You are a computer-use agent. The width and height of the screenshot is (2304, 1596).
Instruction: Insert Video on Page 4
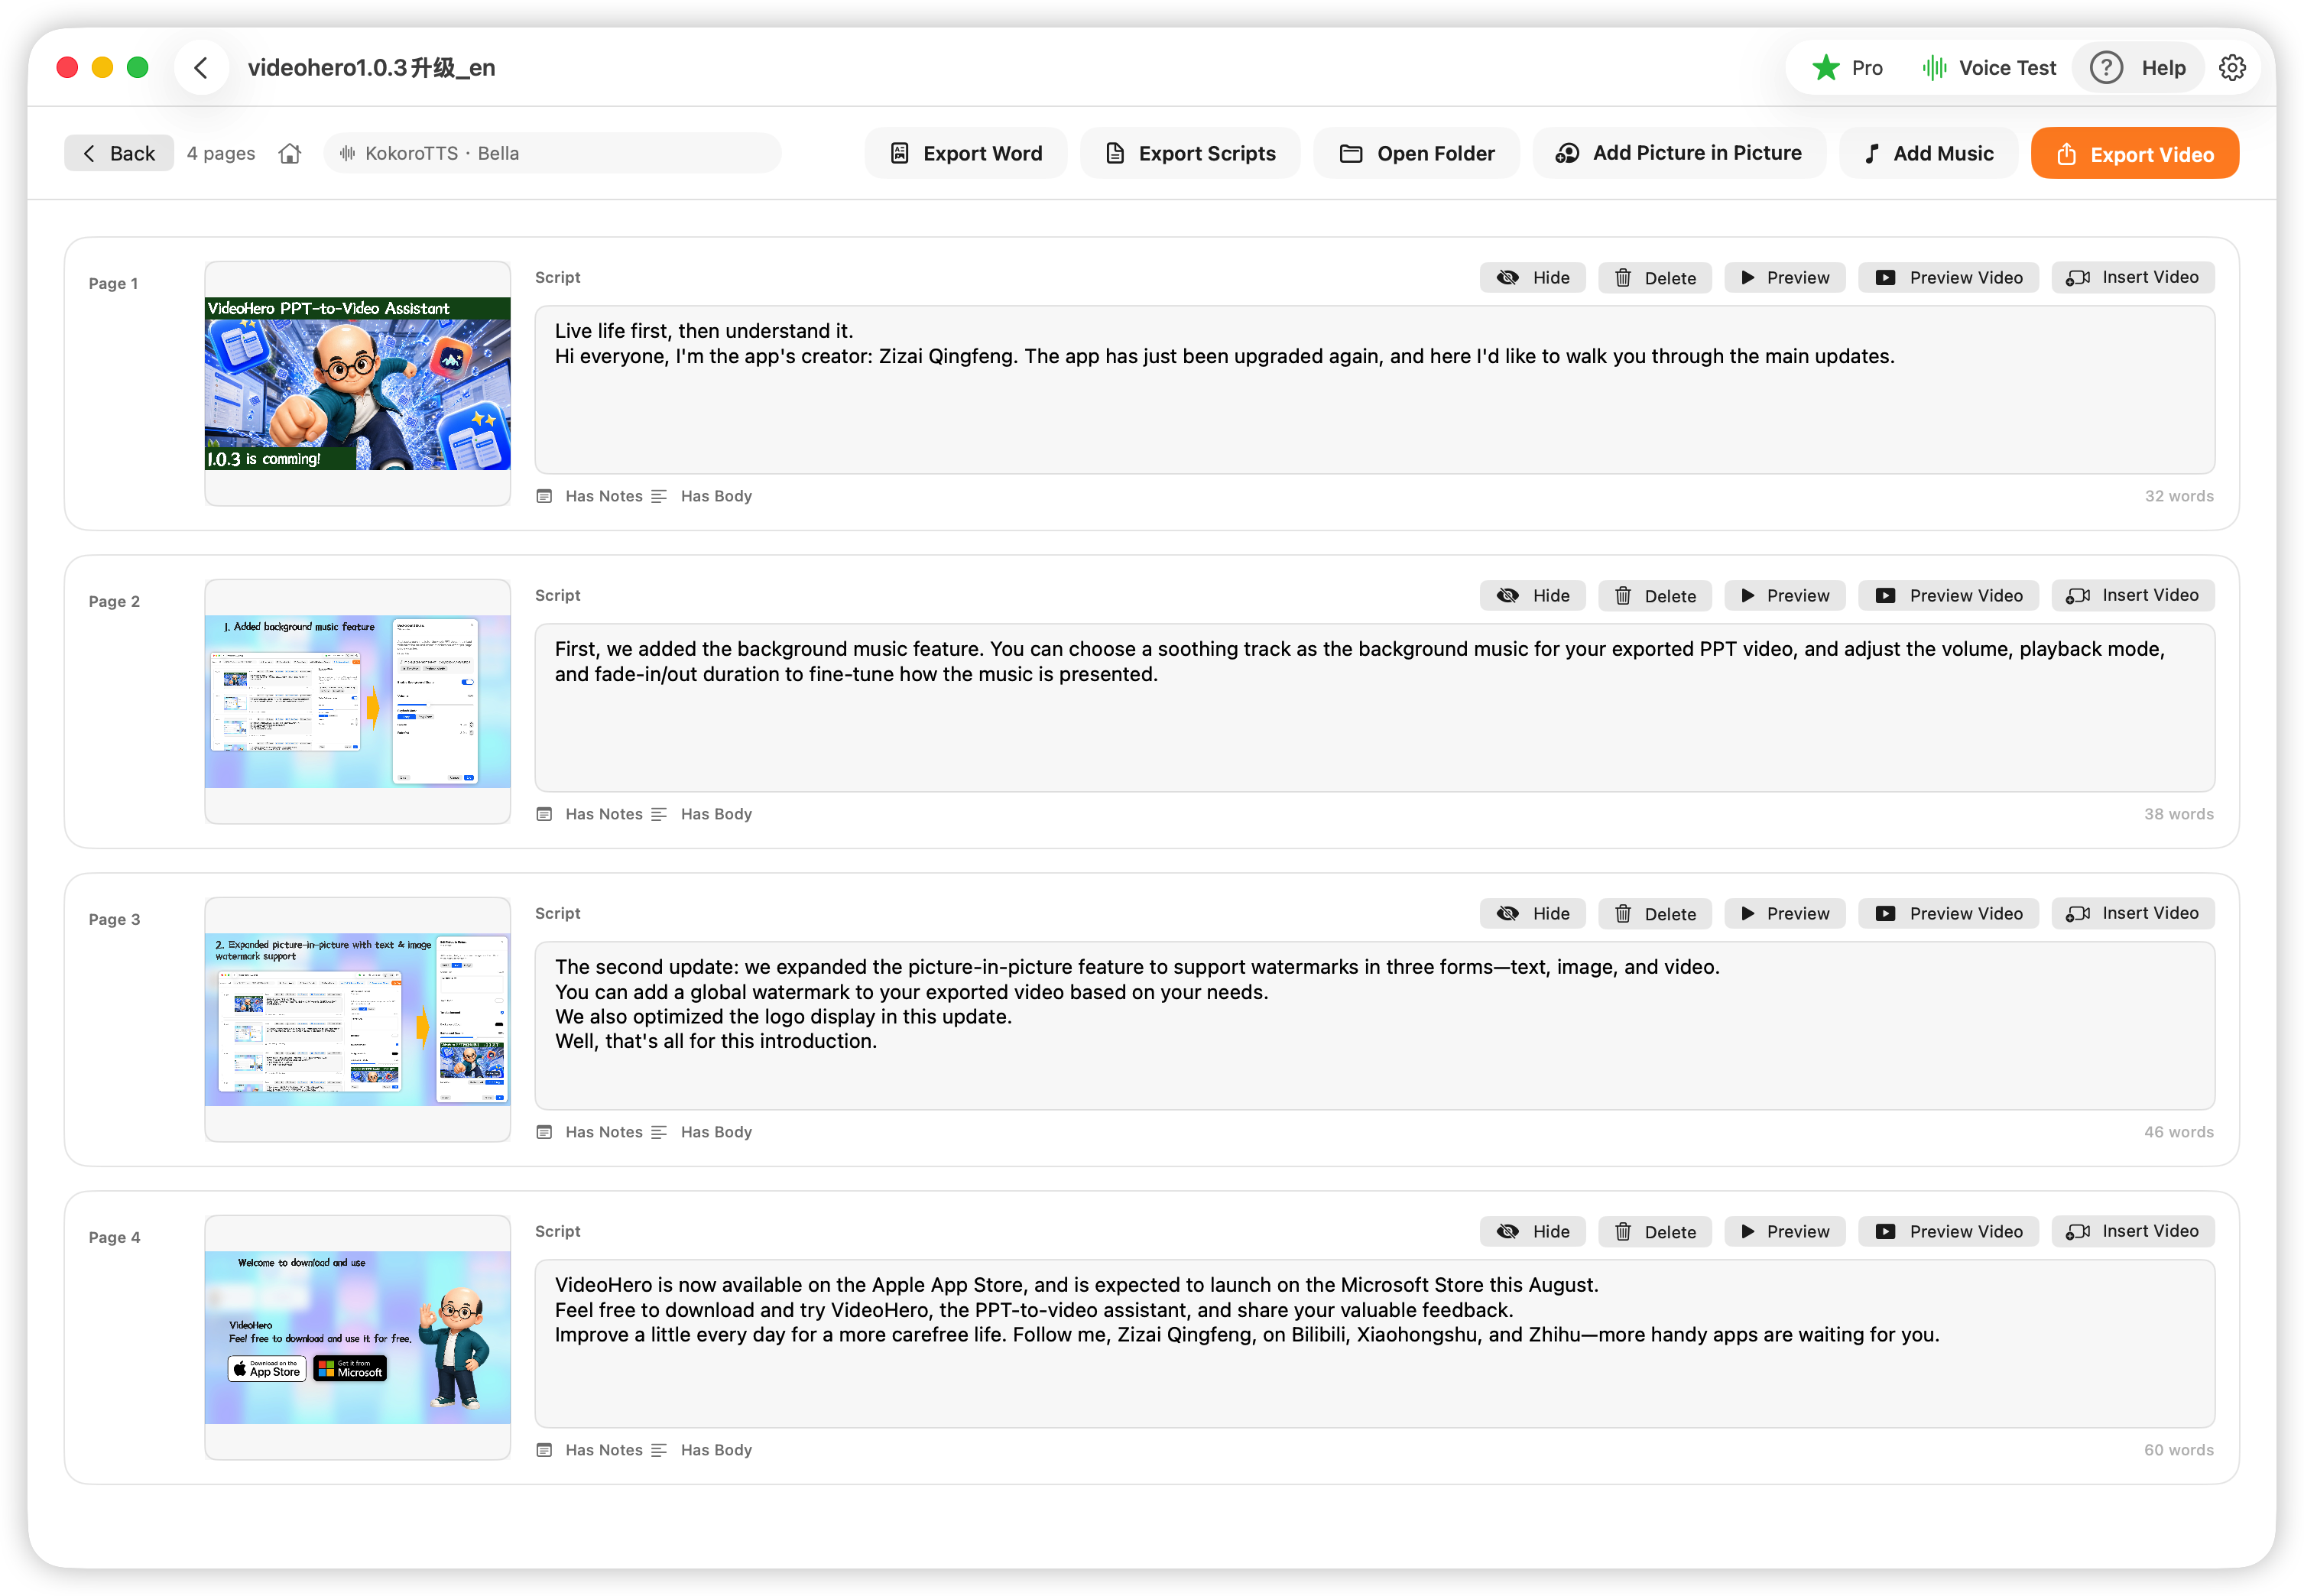point(2133,1232)
